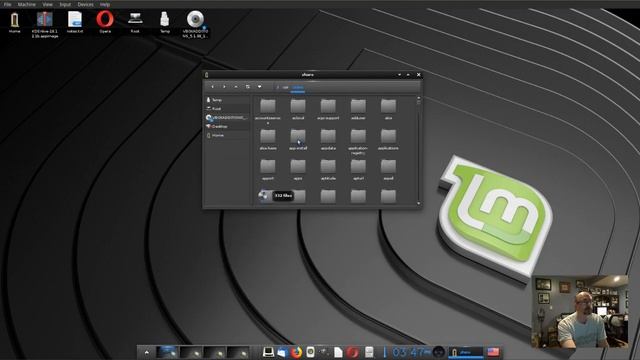Select the applications folder
Viewport: 640px width, 360px height.
(388, 139)
